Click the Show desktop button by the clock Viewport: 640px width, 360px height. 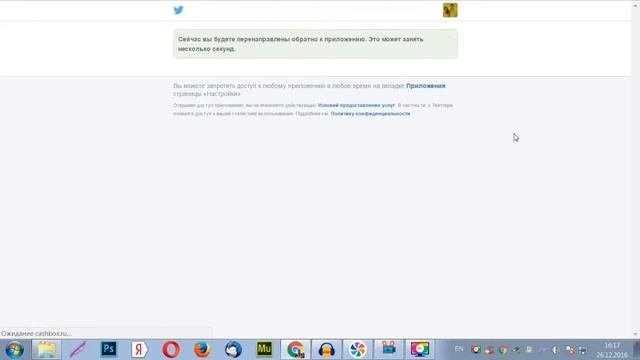[x=636, y=350]
